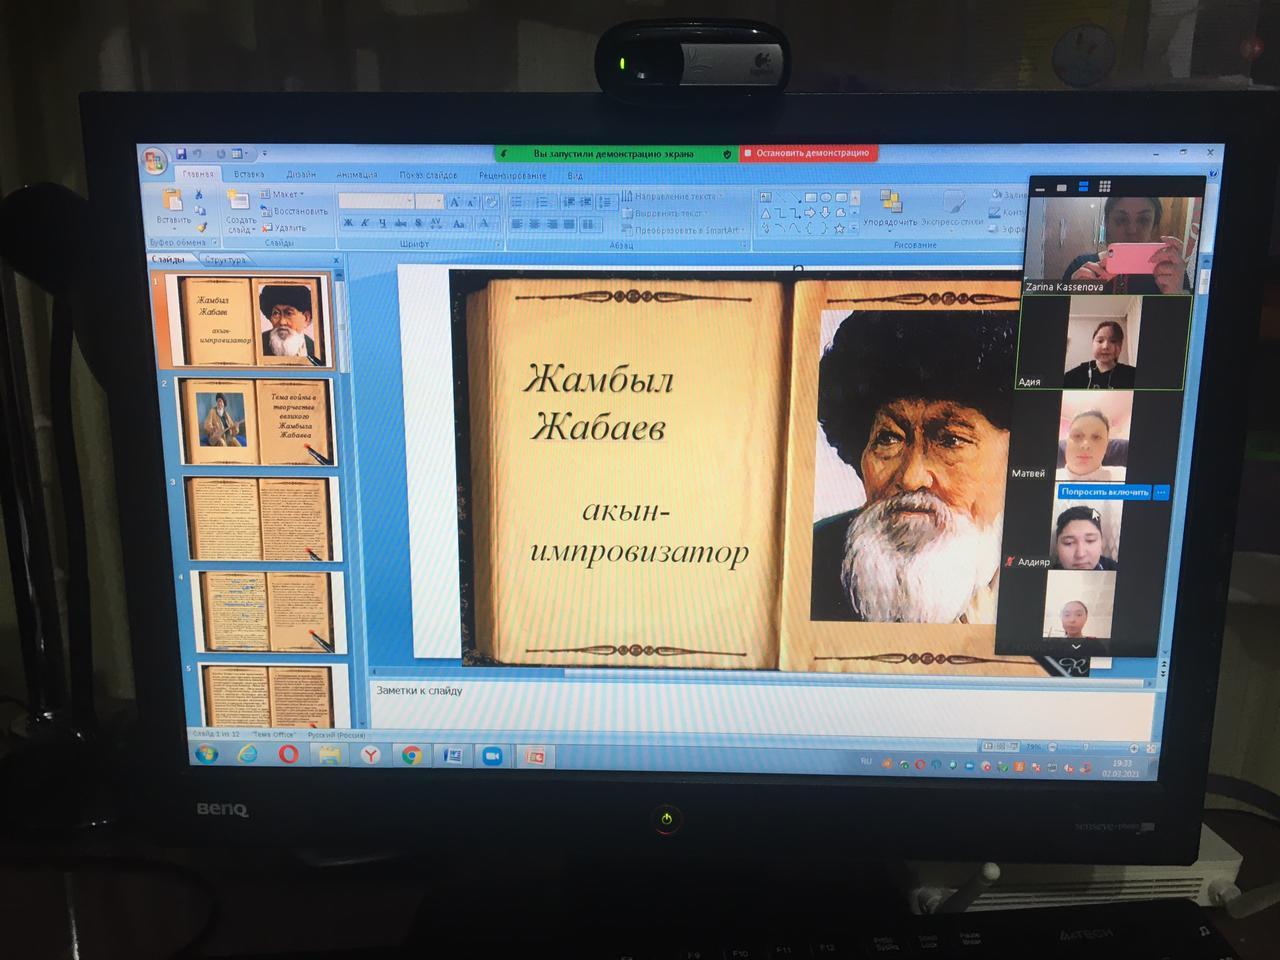Open the Рецензирование ribbon tab
The height and width of the screenshot is (960, 1280).
click(x=512, y=176)
